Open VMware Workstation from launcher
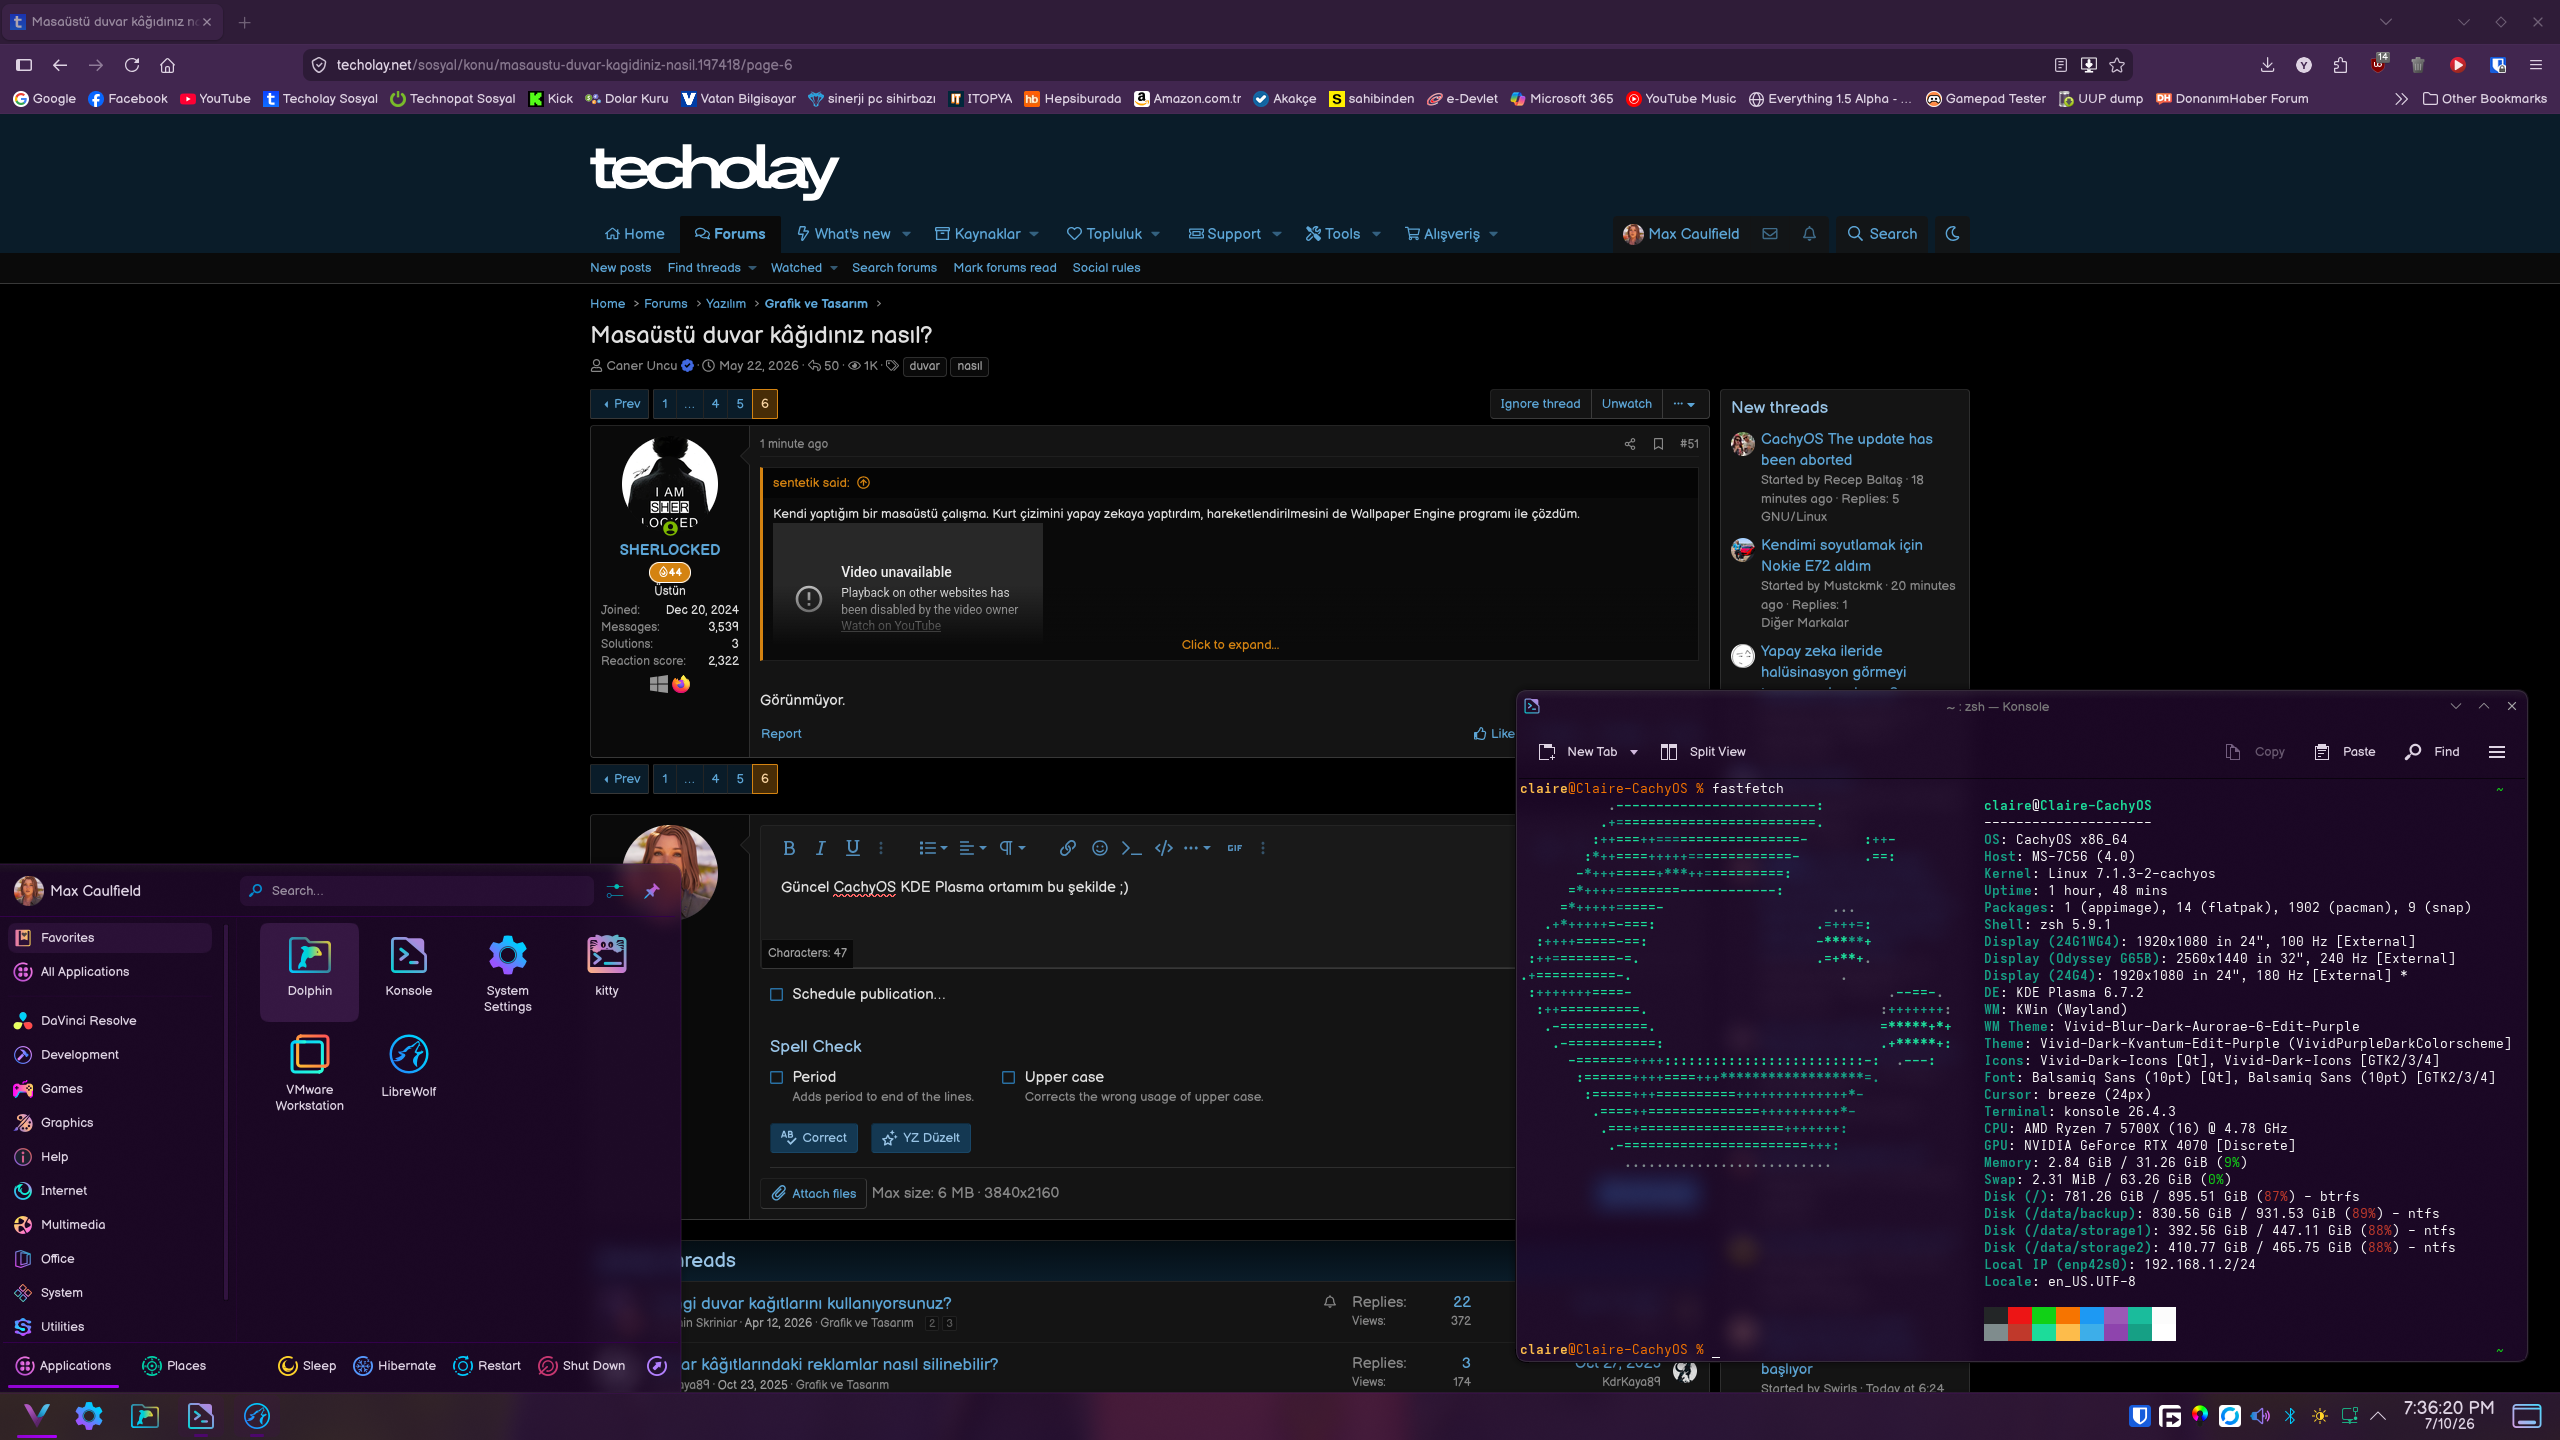 click(309, 1074)
